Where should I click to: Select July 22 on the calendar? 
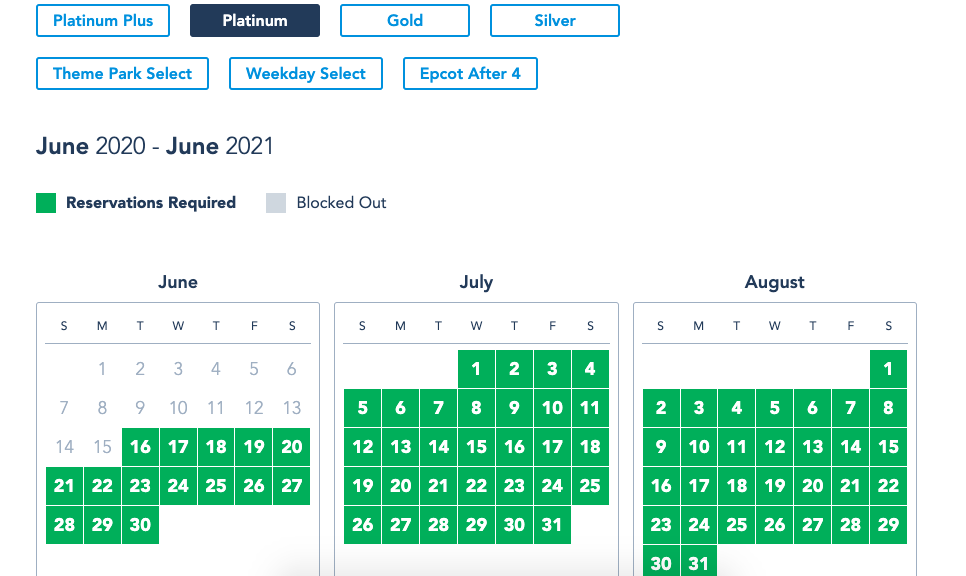tap(476, 485)
